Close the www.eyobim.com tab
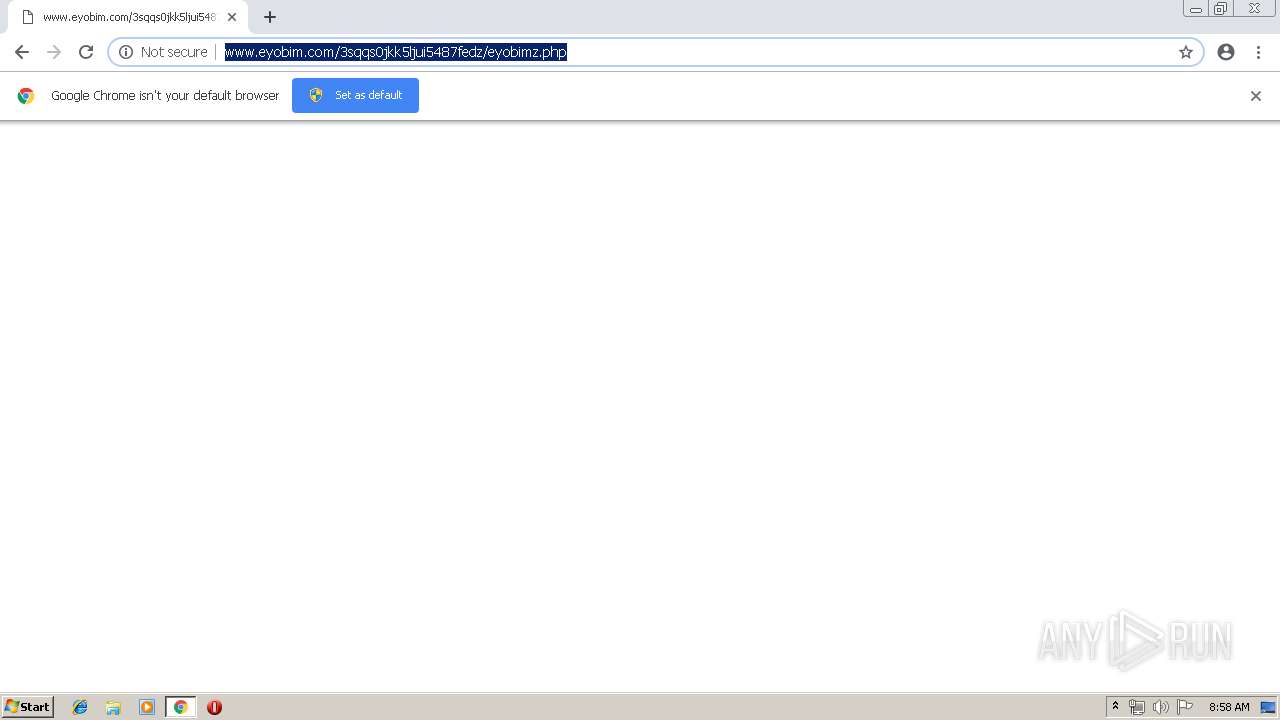 point(232,17)
